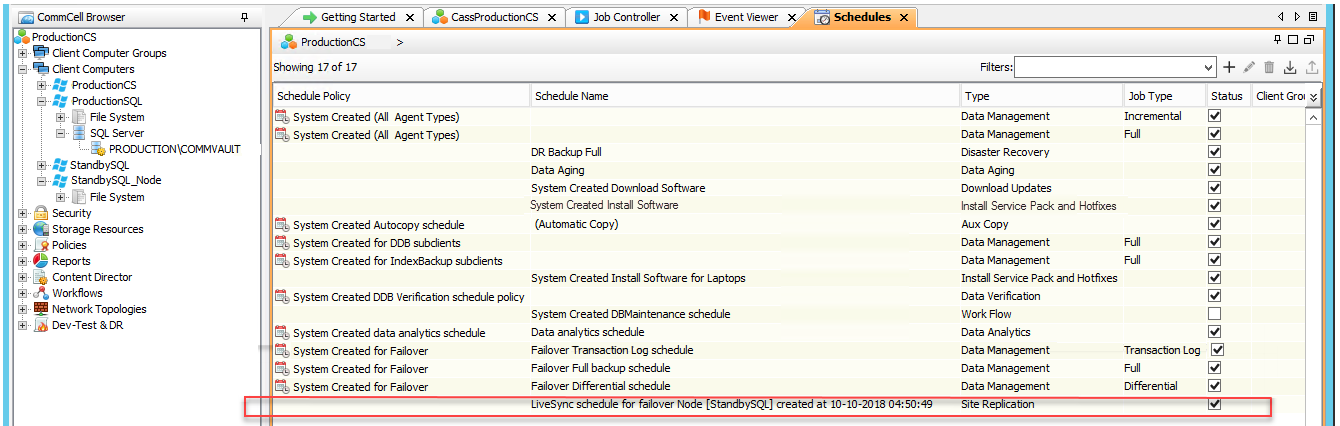Click the Storage Resources icon in tree

[x=41, y=229]
